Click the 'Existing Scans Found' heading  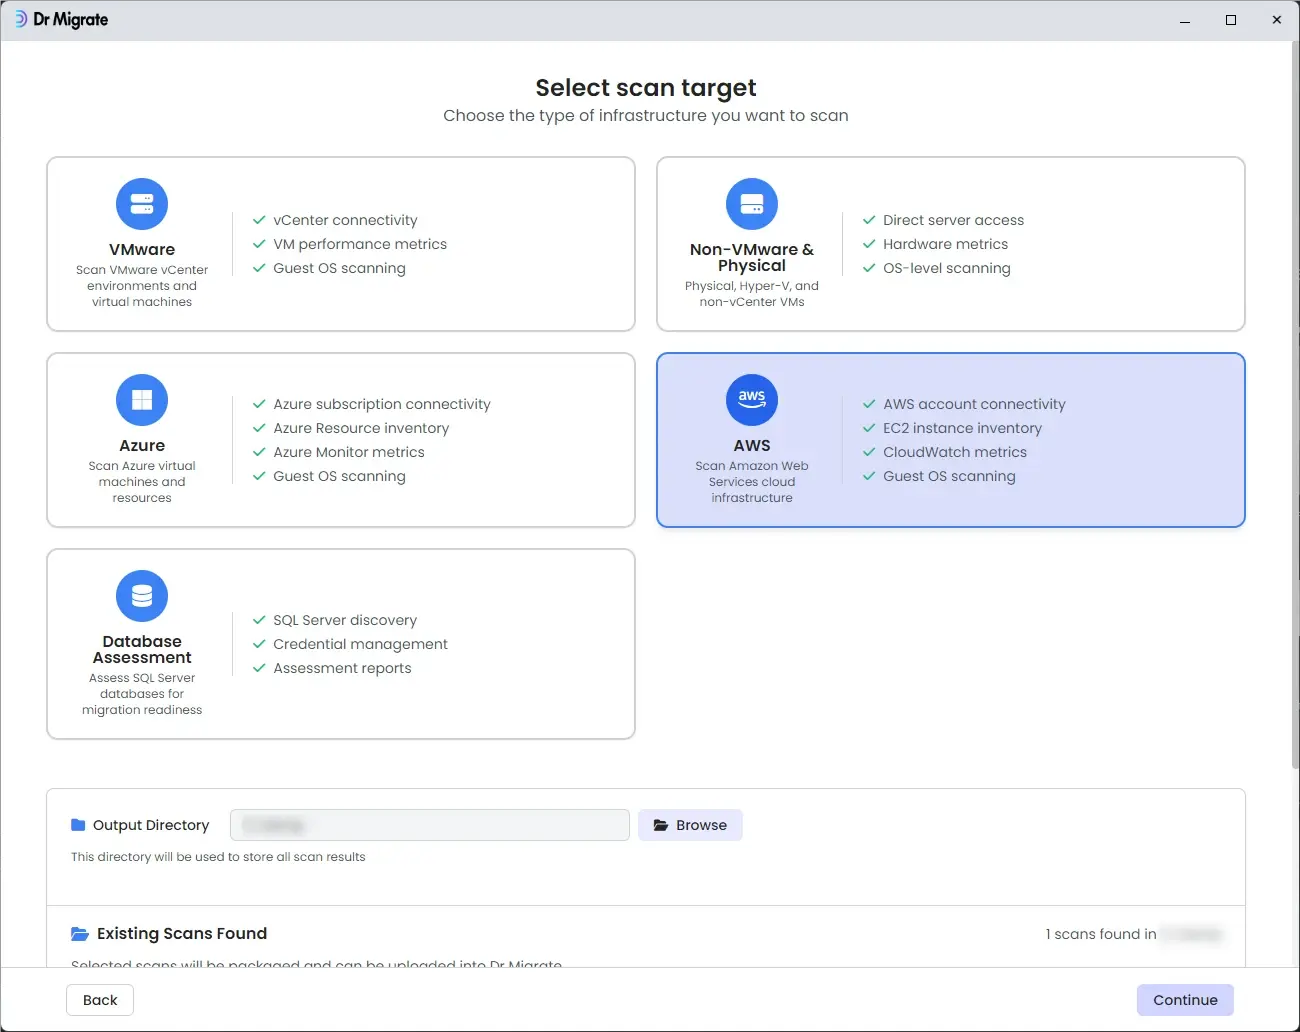(182, 934)
